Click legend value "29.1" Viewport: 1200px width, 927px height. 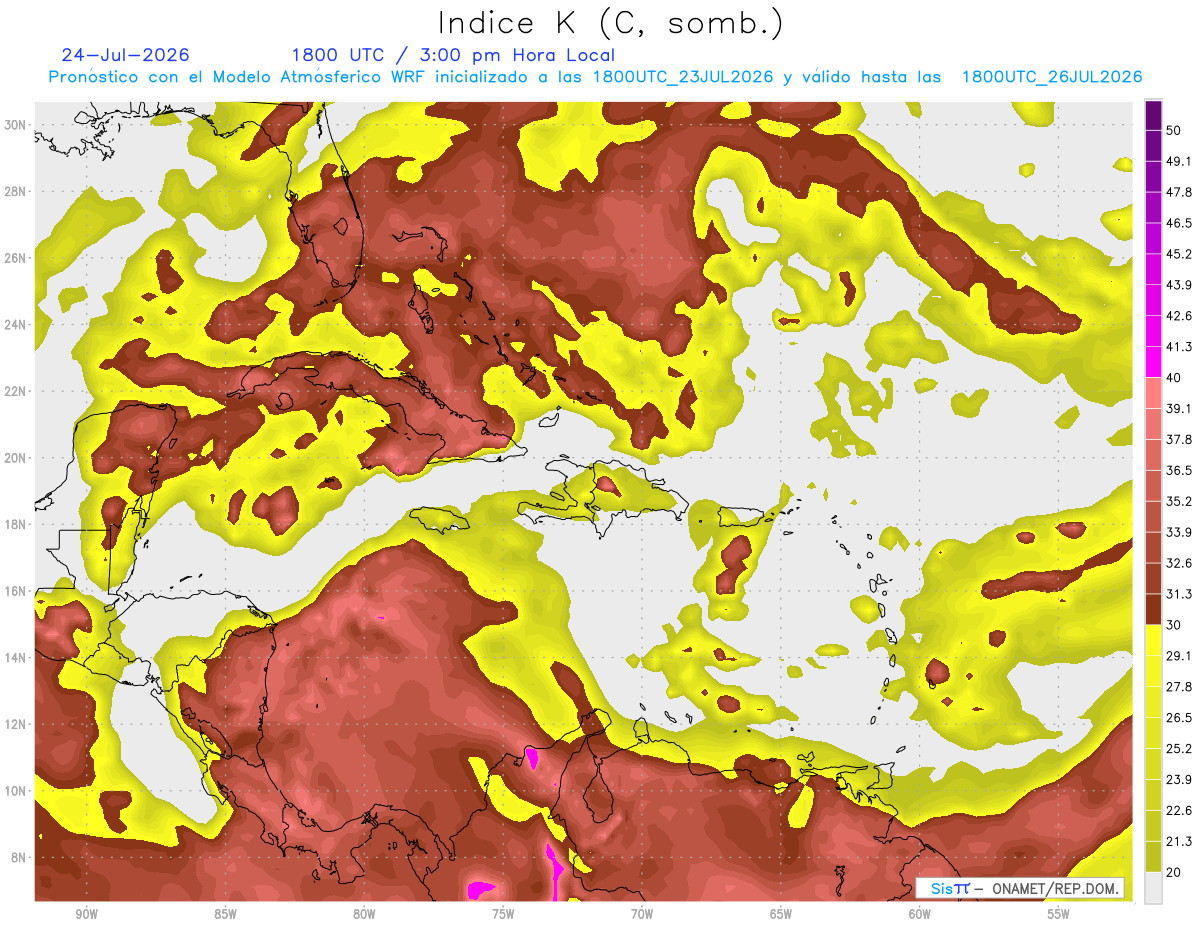pyautogui.click(x=1179, y=656)
